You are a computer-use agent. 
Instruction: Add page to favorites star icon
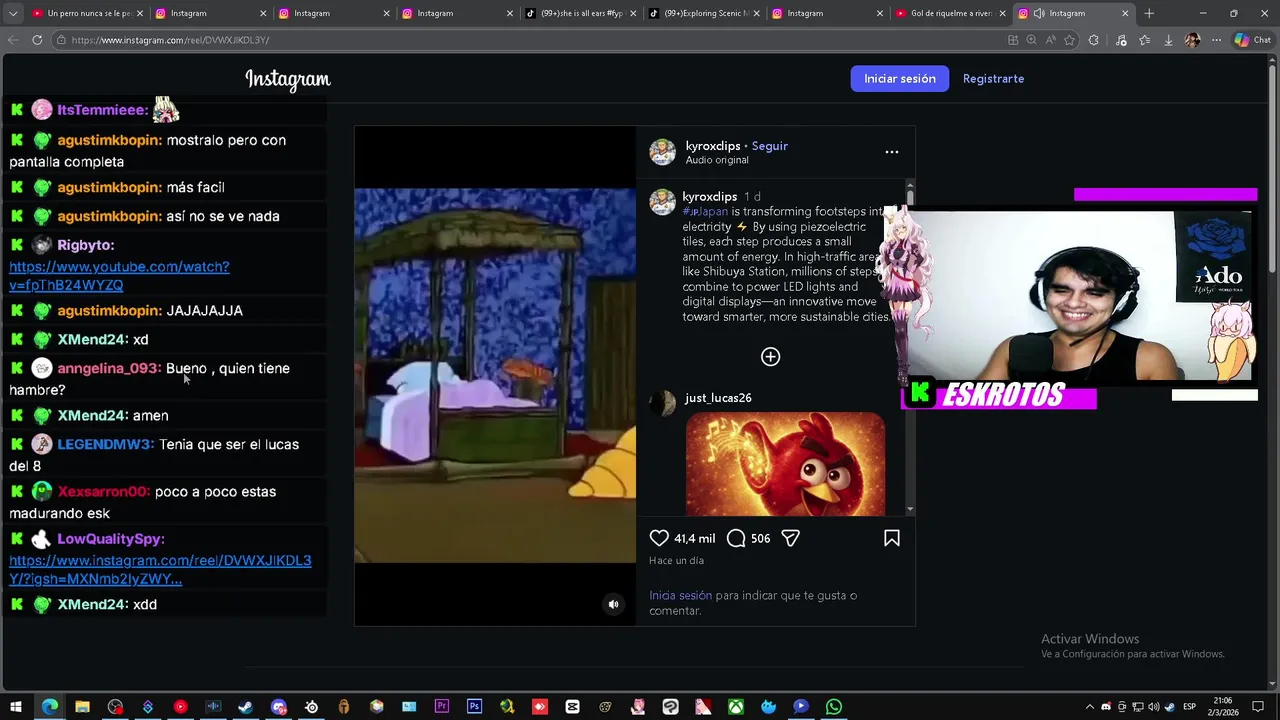pos(1070,40)
